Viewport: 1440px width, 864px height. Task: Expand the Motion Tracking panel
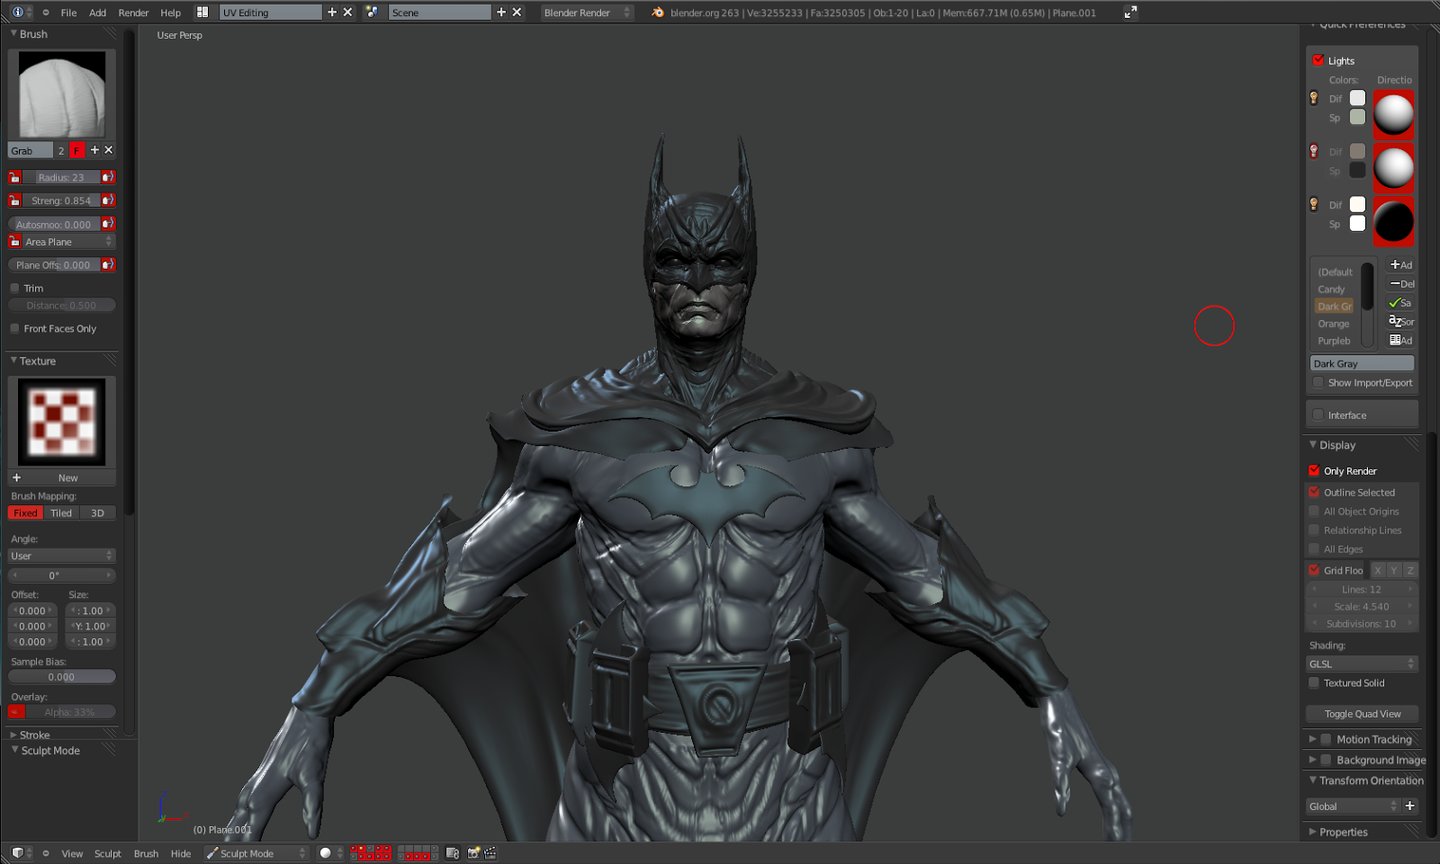point(1313,739)
